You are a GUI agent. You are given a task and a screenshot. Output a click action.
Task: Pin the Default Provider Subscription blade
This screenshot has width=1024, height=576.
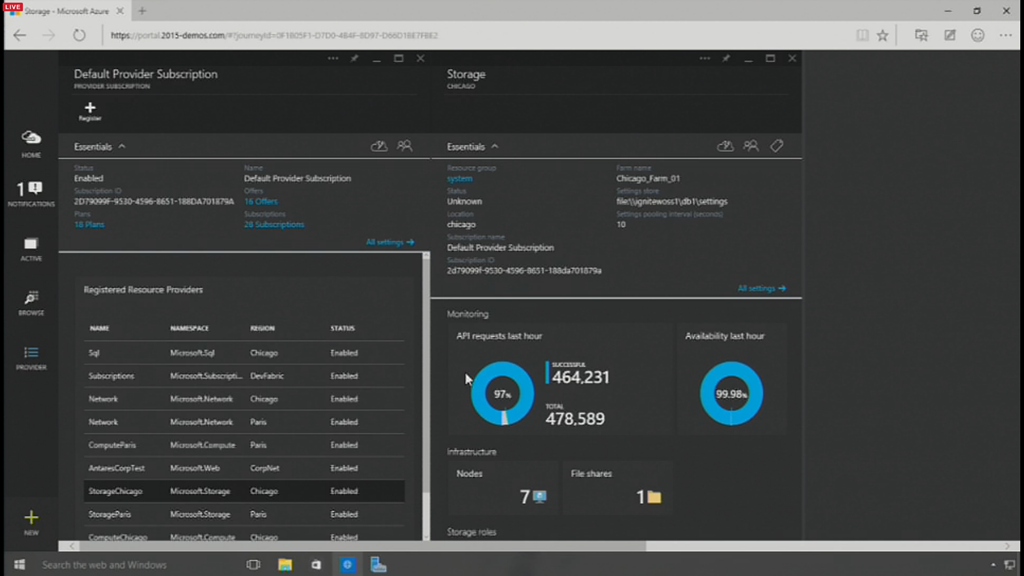click(x=354, y=59)
